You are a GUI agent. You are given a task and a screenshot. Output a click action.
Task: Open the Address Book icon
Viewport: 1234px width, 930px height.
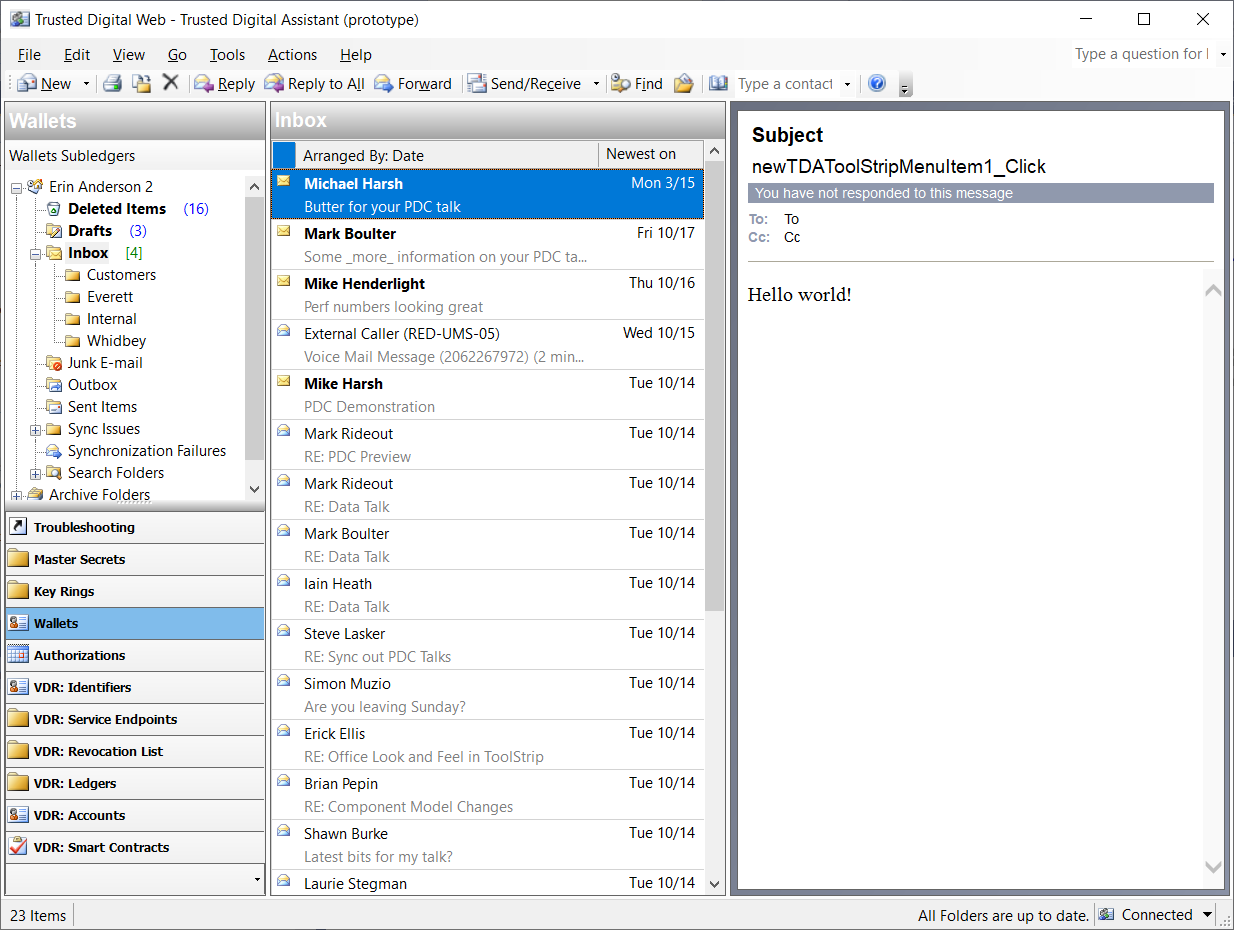point(718,84)
